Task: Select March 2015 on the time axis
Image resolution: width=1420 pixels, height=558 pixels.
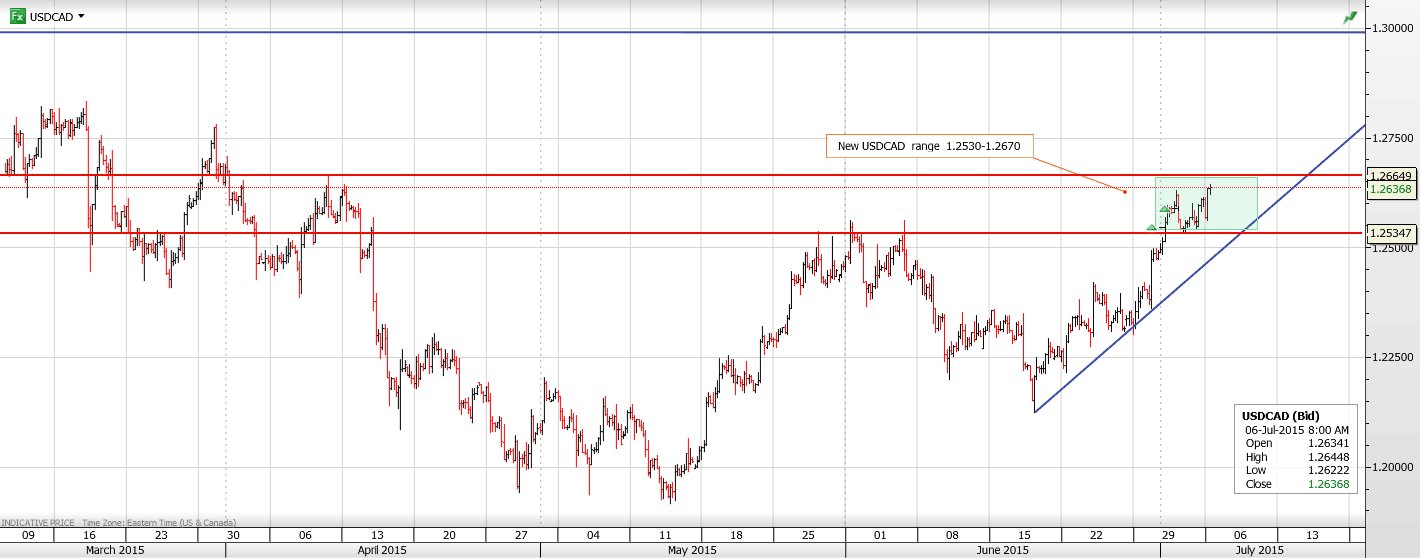Action: click(x=113, y=550)
